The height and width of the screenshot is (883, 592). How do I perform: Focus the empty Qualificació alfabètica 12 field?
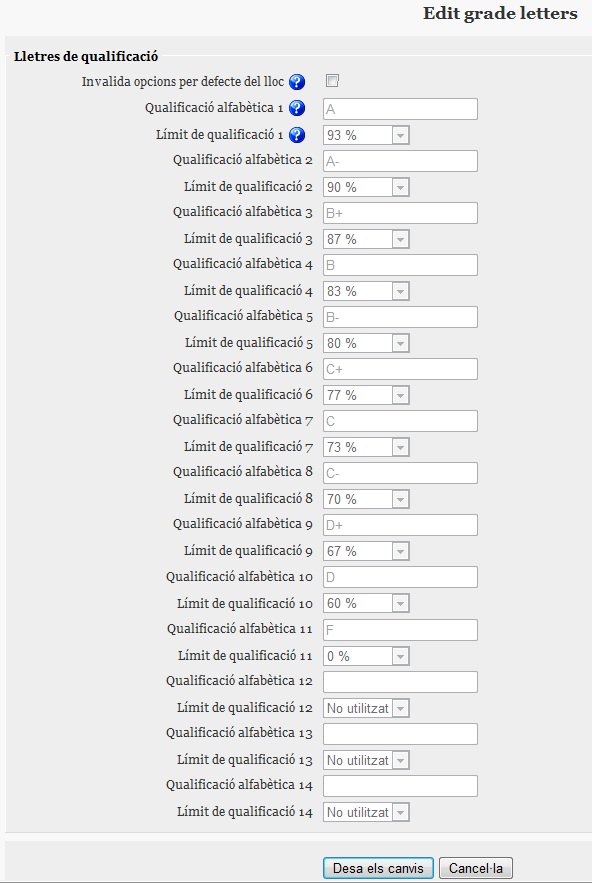click(x=400, y=682)
